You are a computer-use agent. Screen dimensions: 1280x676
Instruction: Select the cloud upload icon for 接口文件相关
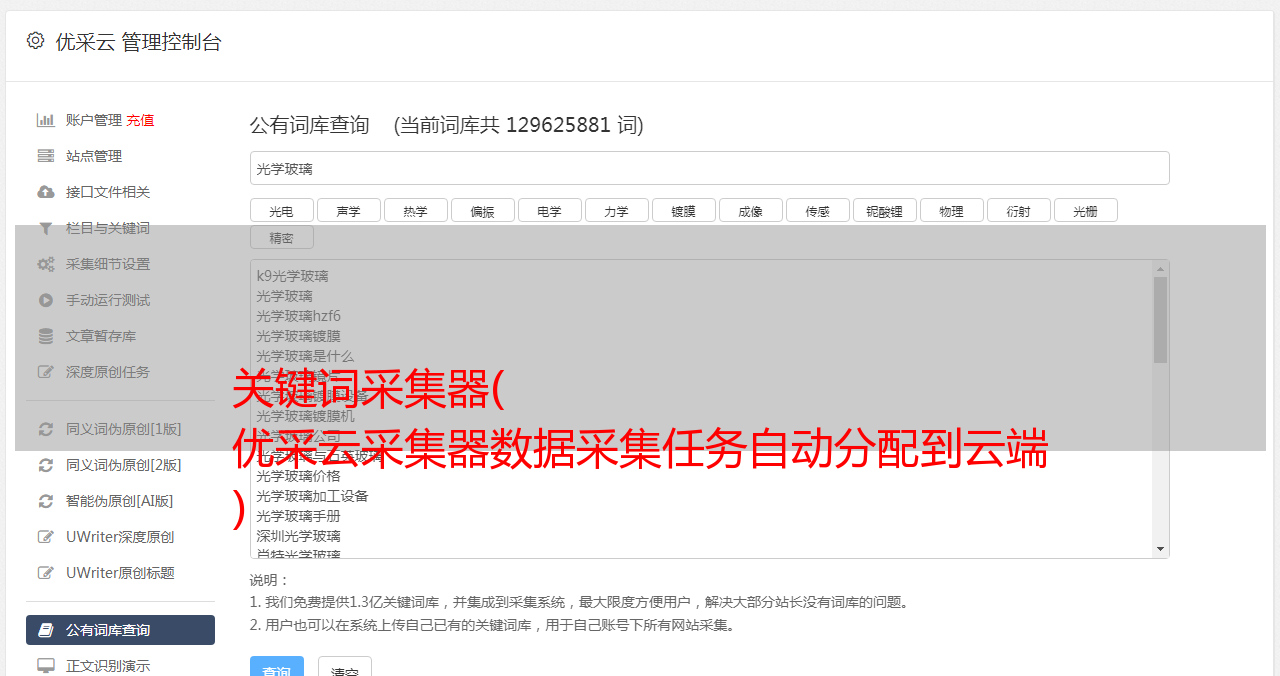point(45,192)
